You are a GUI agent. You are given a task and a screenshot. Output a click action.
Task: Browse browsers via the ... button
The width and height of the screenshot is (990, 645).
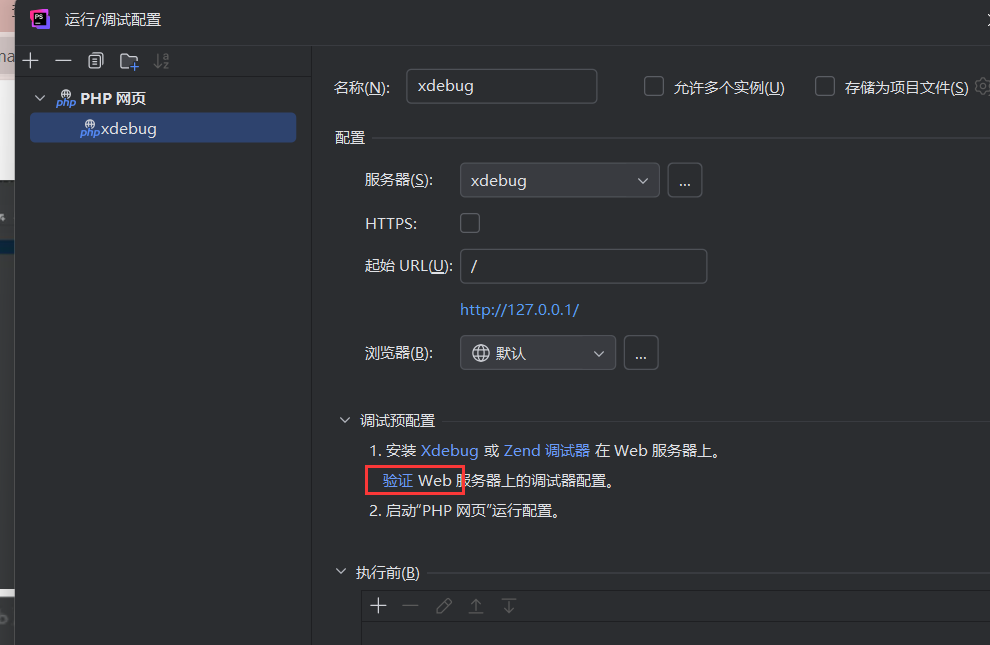point(641,352)
